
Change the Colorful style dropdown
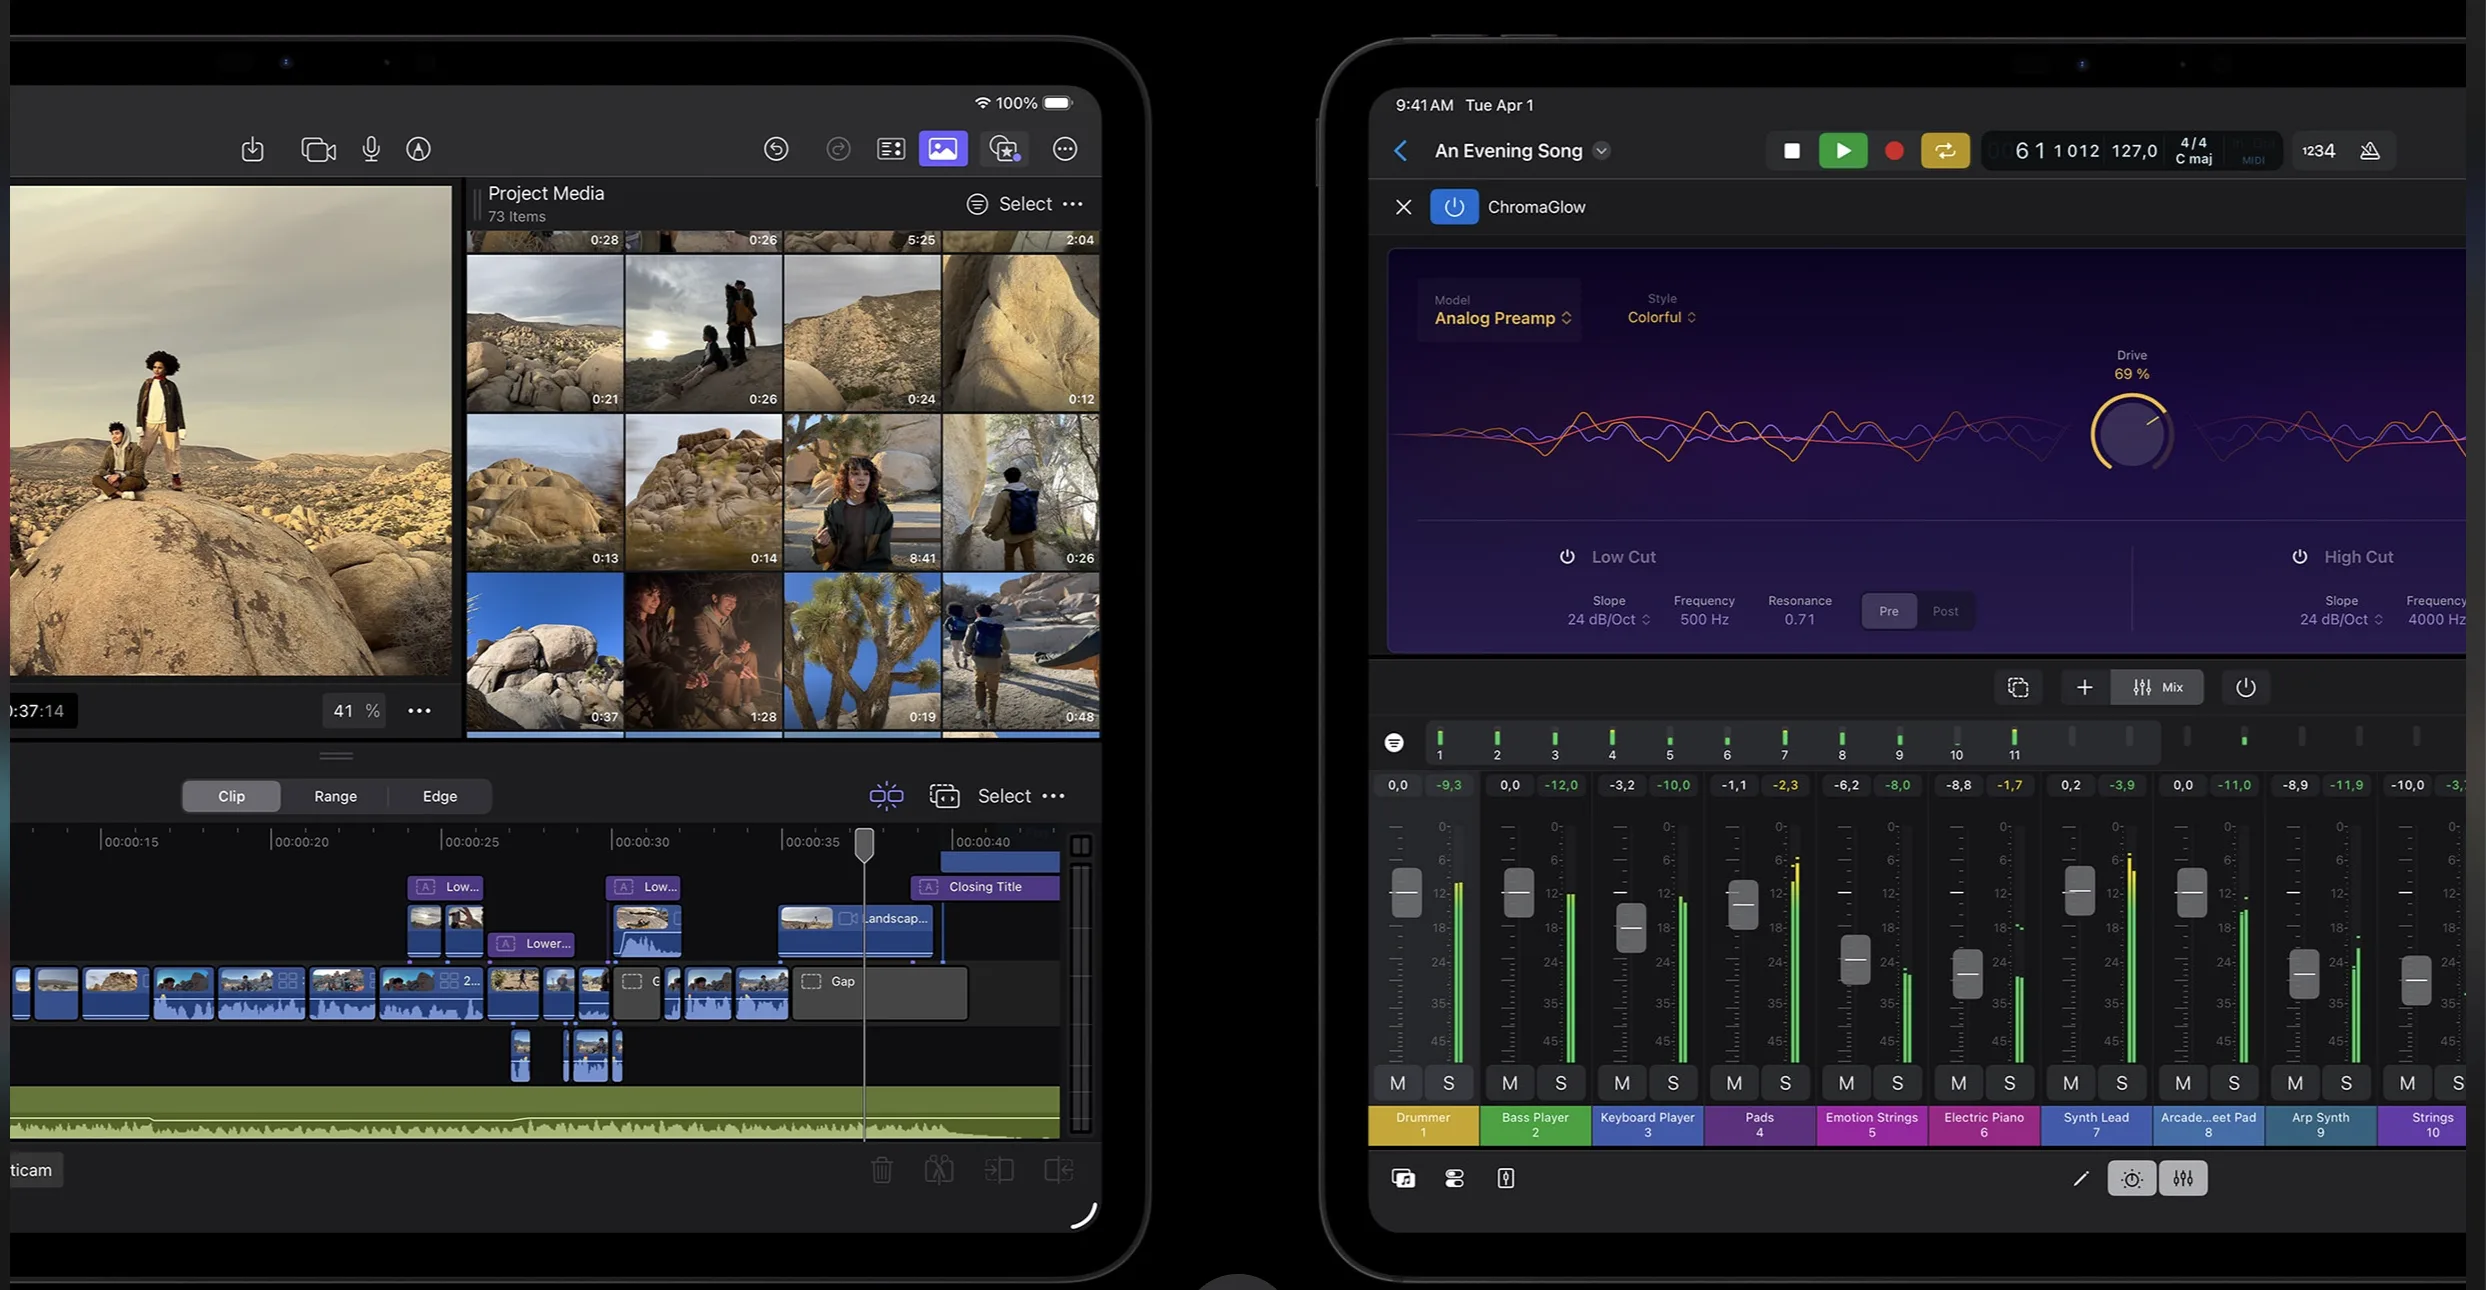point(1660,317)
